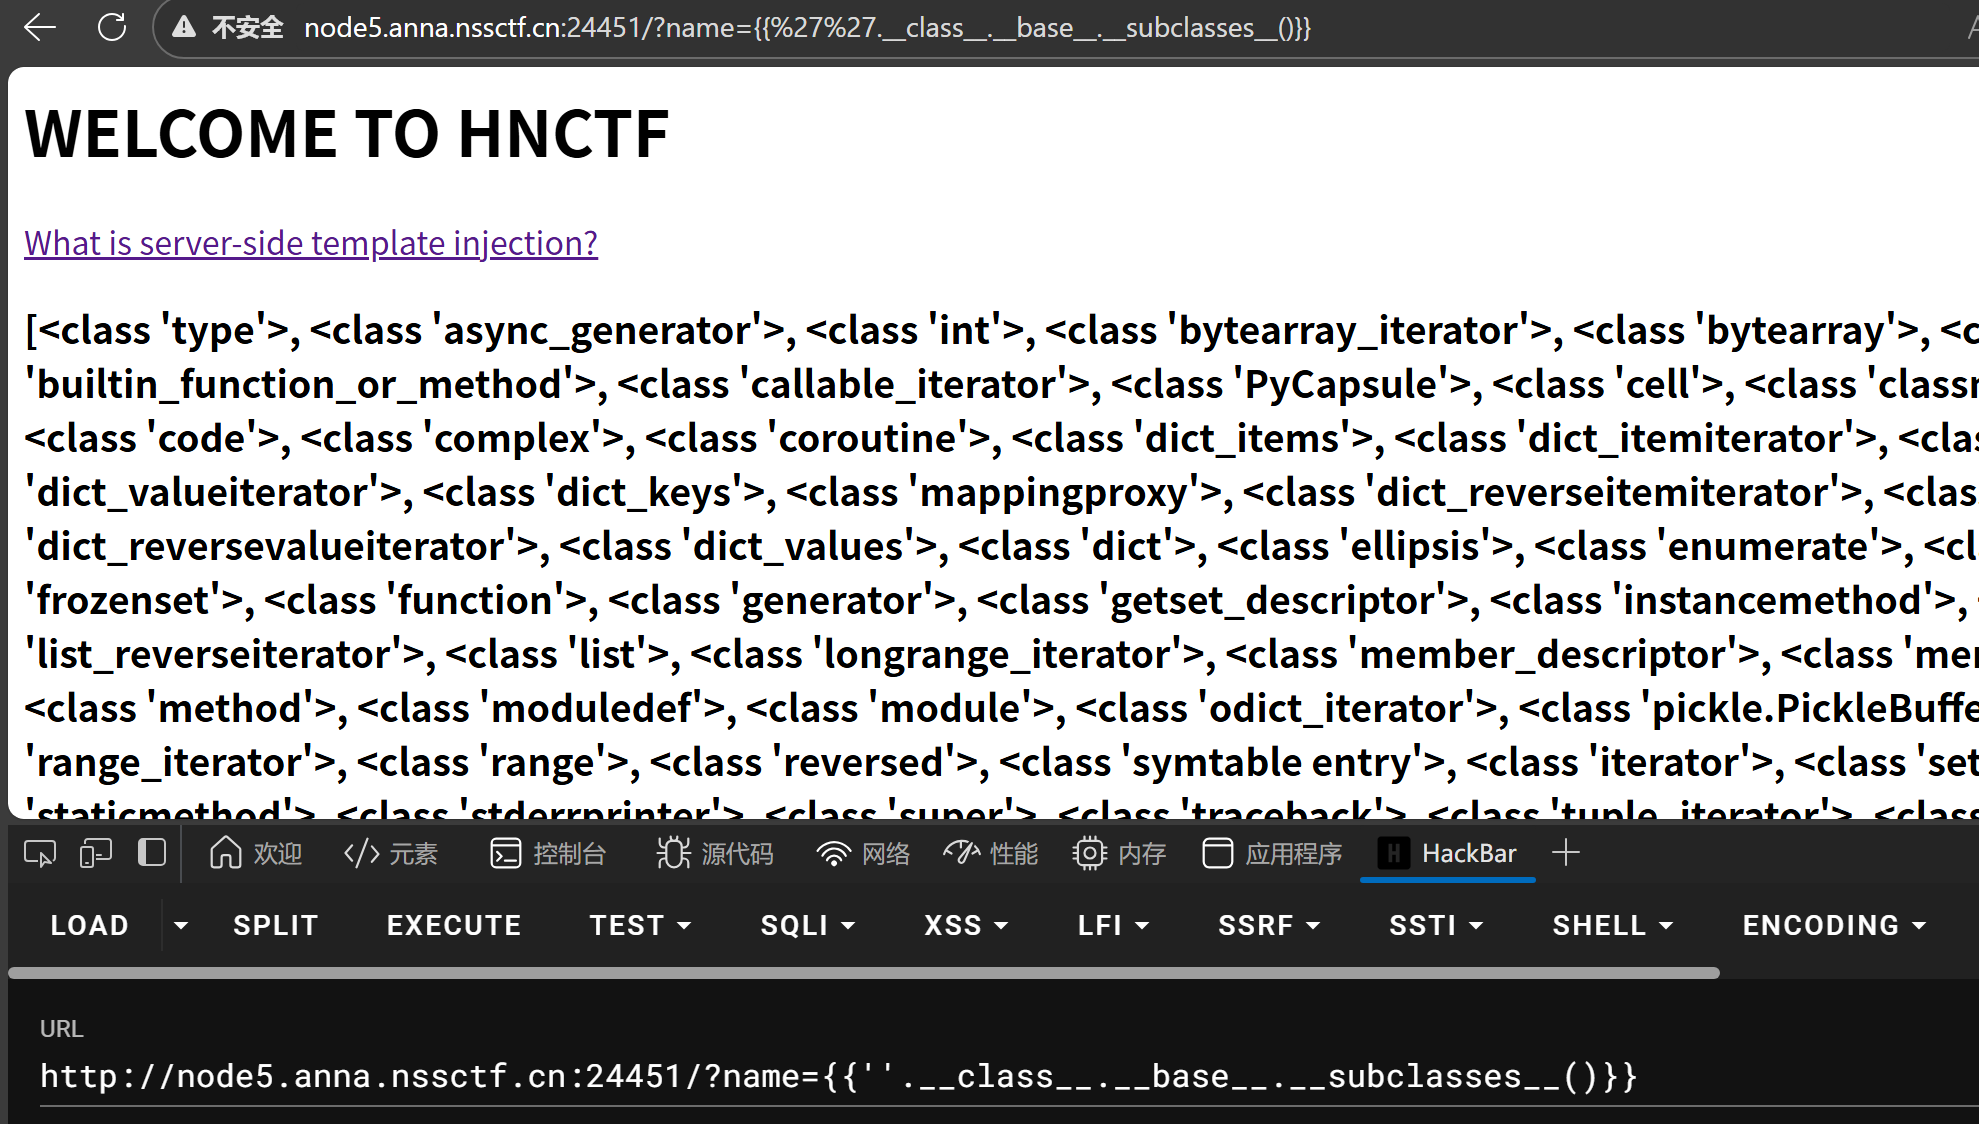
Task: Expand the LOAD dropdown arrow
Action: tap(181, 925)
